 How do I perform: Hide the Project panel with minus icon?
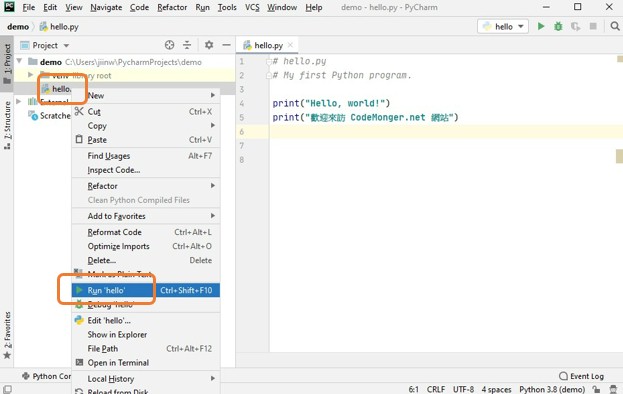point(226,45)
